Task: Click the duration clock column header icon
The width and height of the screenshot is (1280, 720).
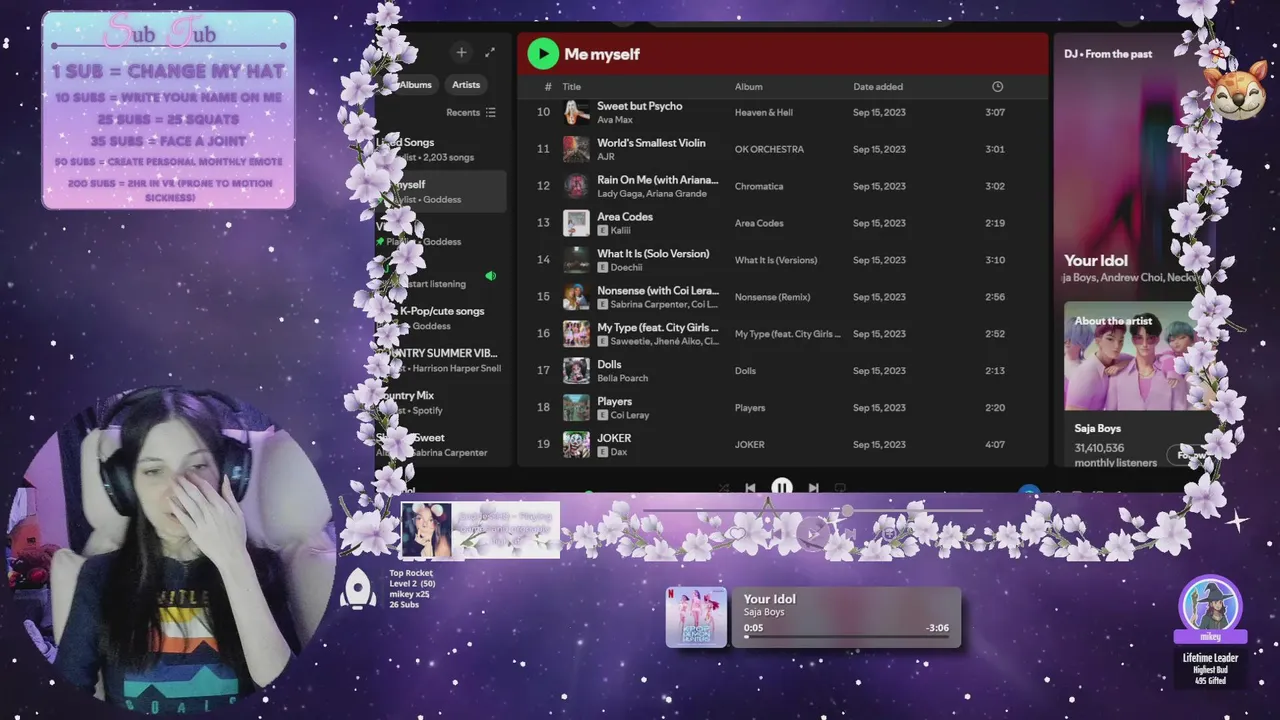Action: point(997,87)
